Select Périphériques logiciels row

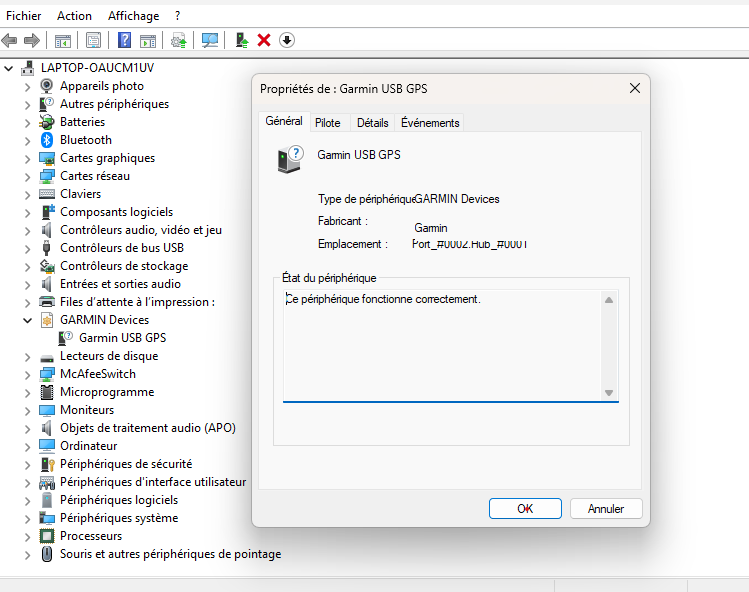coord(119,500)
